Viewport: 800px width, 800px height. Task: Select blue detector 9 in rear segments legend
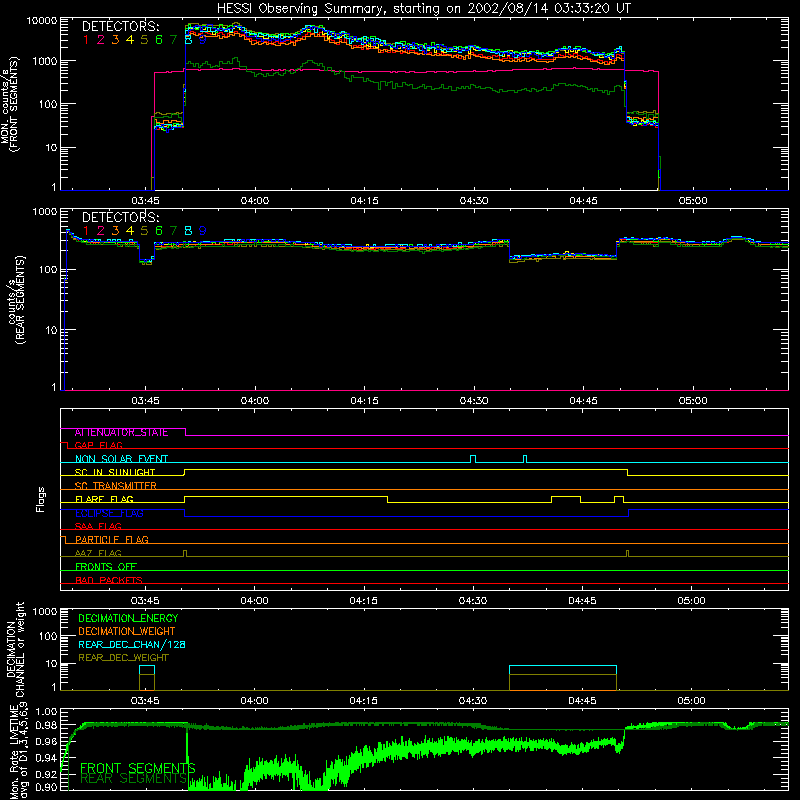(x=203, y=231)
